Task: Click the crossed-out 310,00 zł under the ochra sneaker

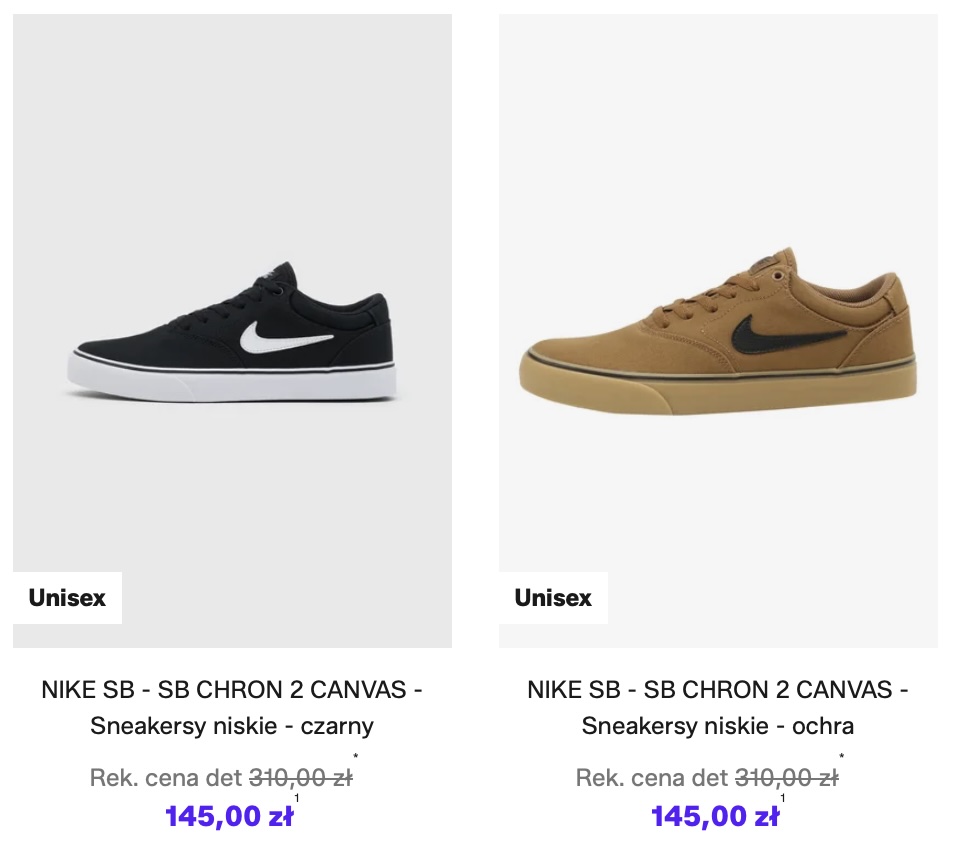Action: pyautogui.click(x=786, y=778)
